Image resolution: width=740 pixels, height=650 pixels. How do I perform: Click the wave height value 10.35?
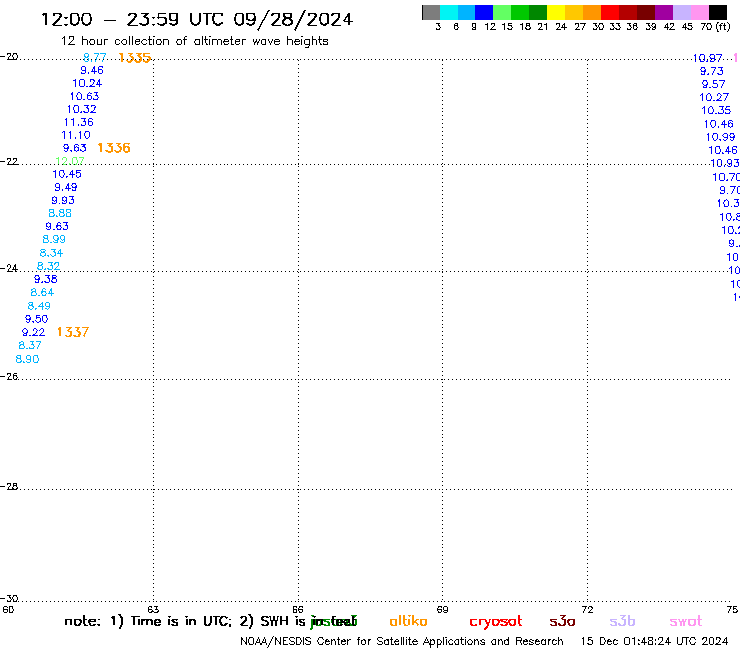coord(716,110)
